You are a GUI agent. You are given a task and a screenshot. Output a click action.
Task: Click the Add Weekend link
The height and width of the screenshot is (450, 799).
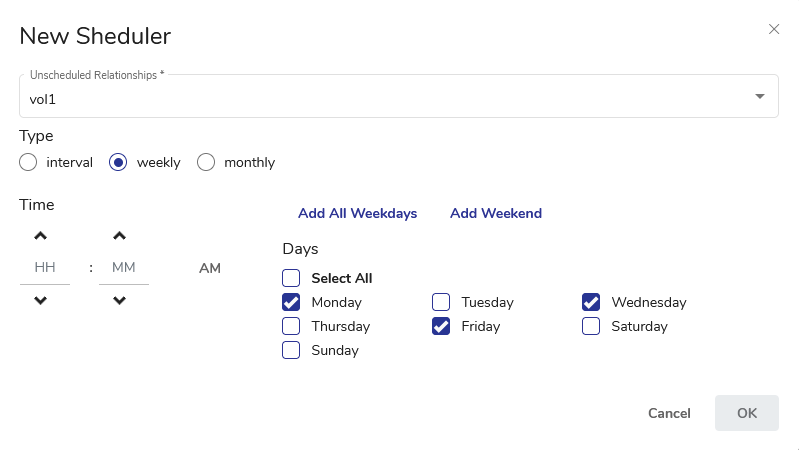click(x=495, y=213)
